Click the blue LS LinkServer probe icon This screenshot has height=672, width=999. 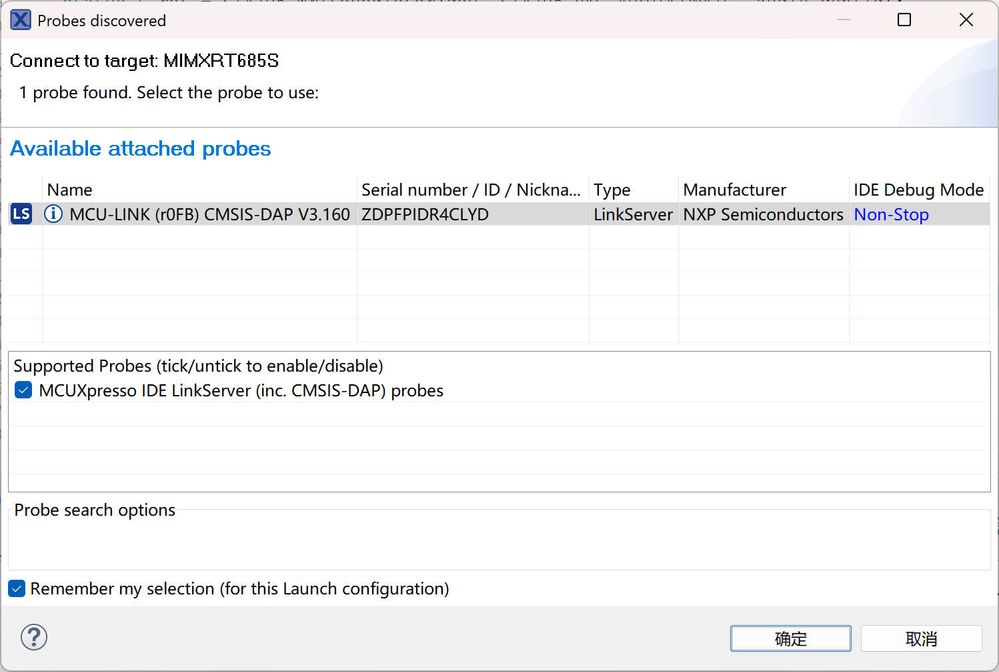click(x=21, y=214)
